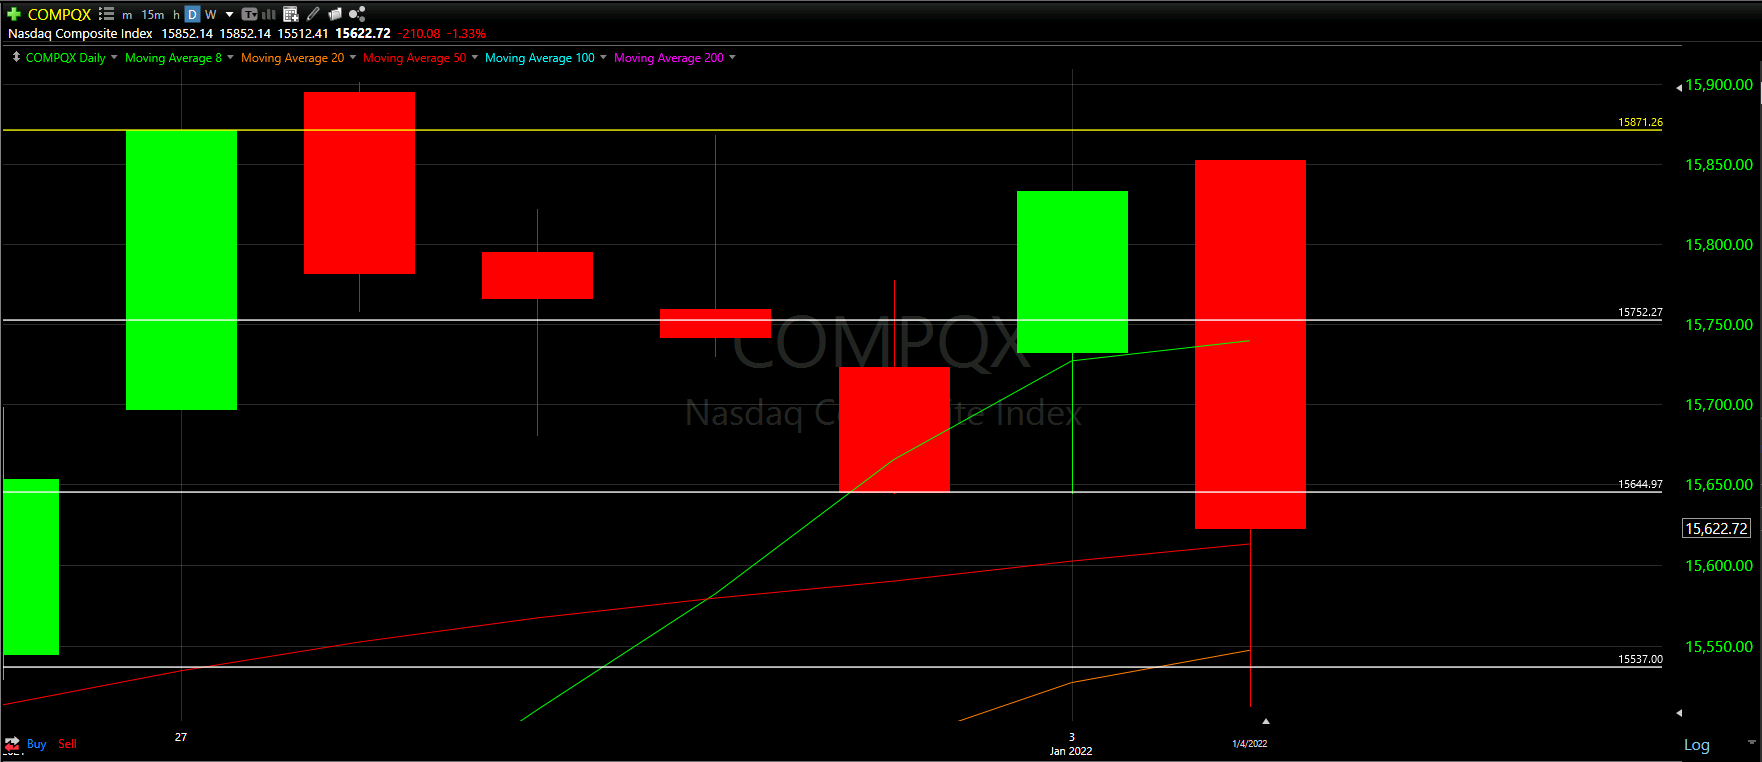Click the last price 15622.72 in header

click(362, 34)
